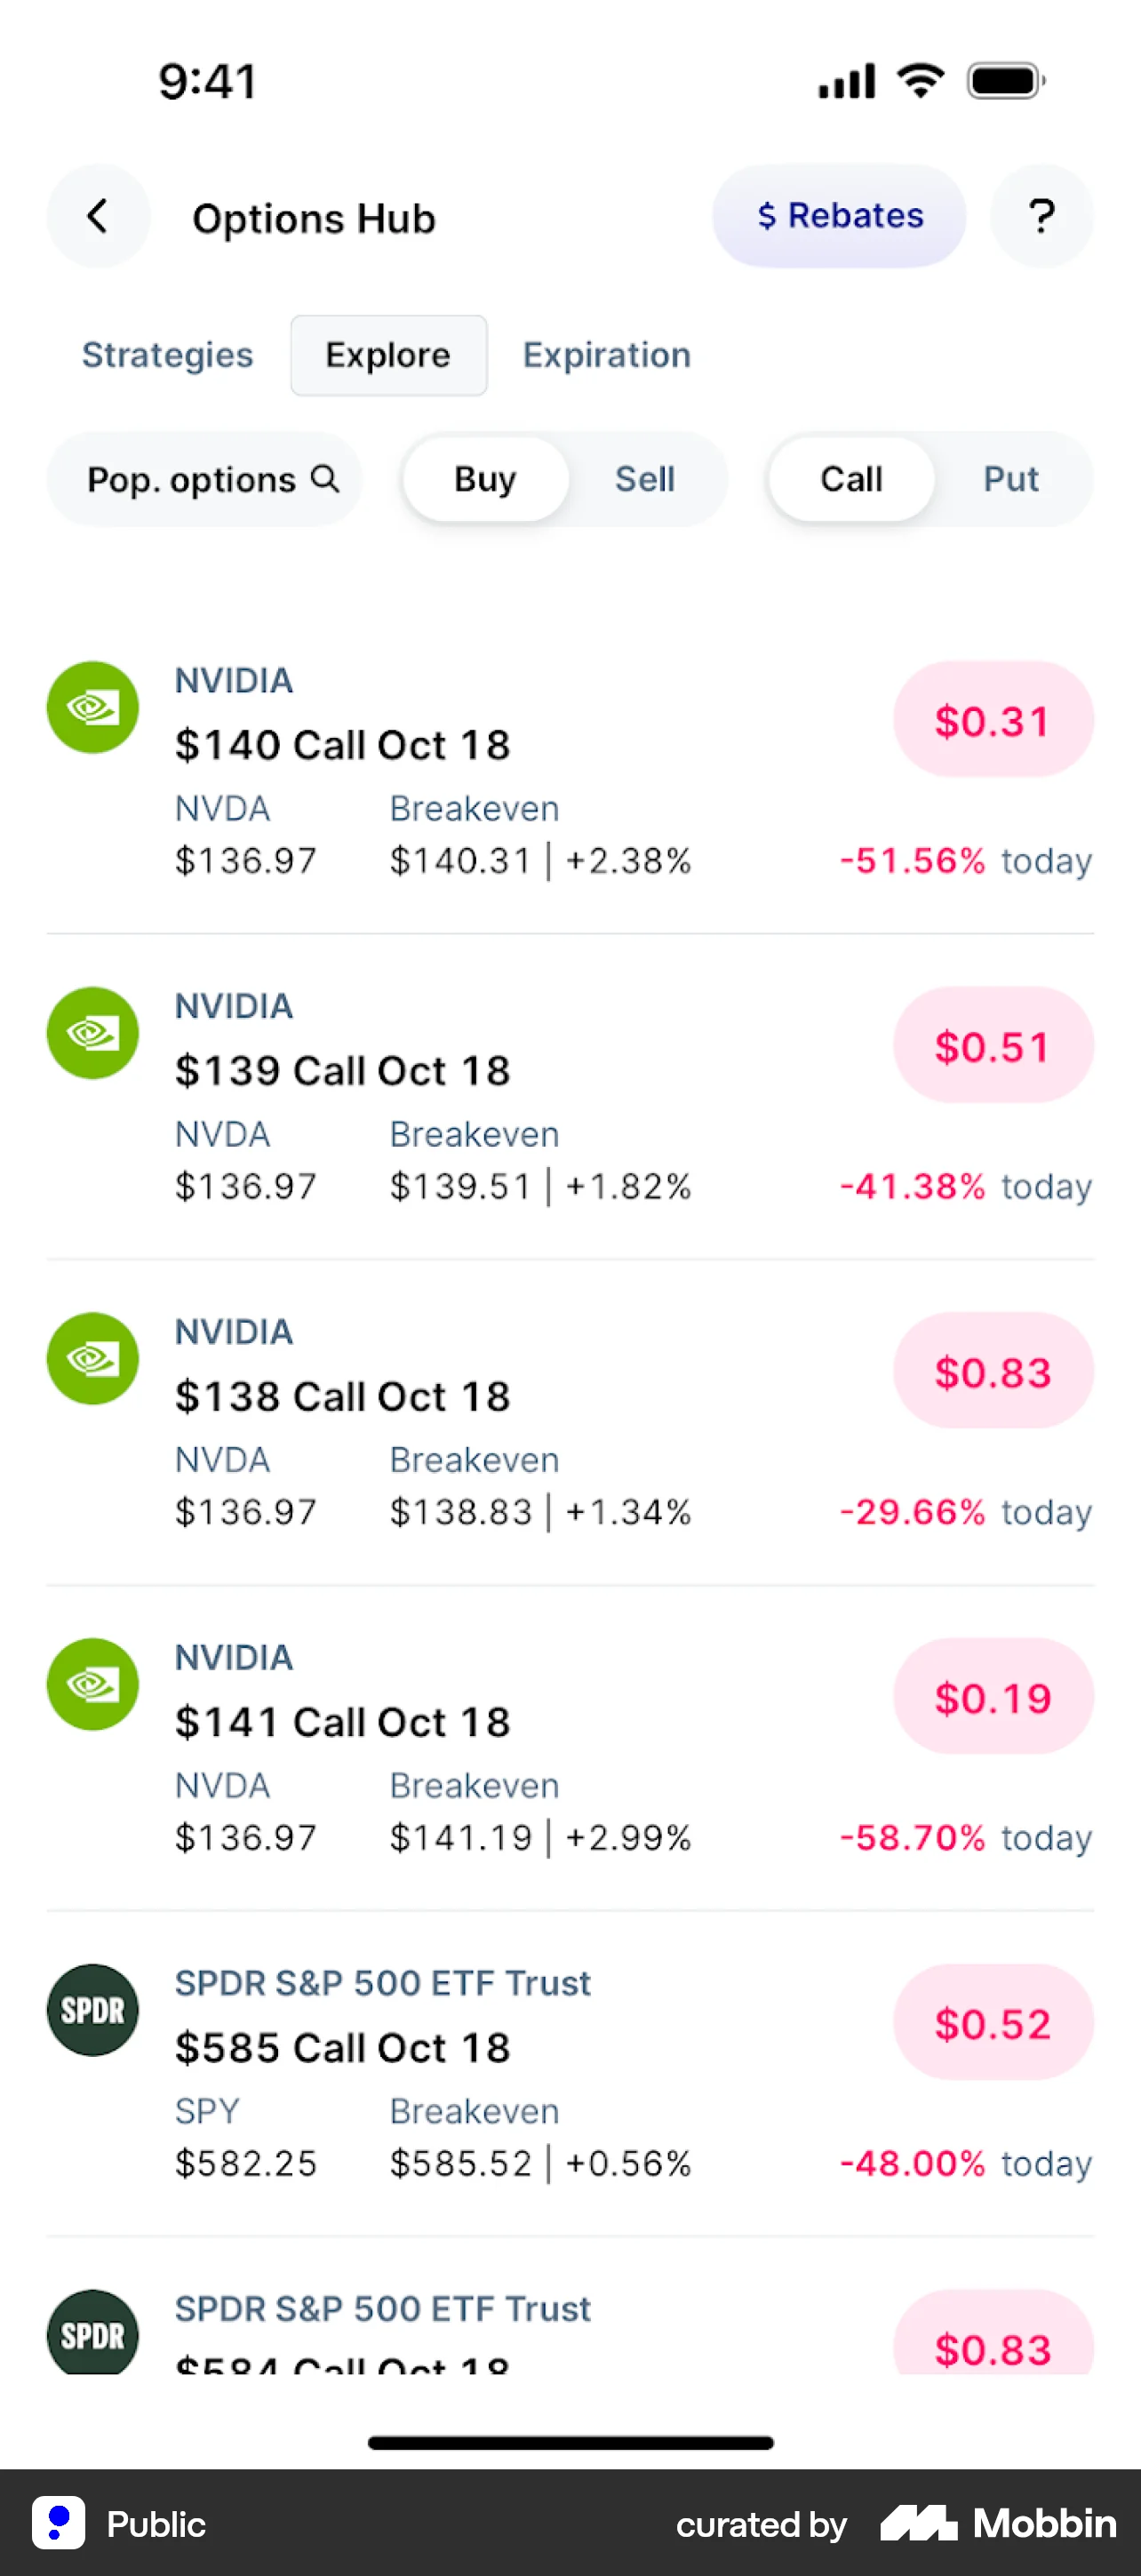
Task: Open the $585 Call Oct 18 listing
Action: [x=343, y=2048]
